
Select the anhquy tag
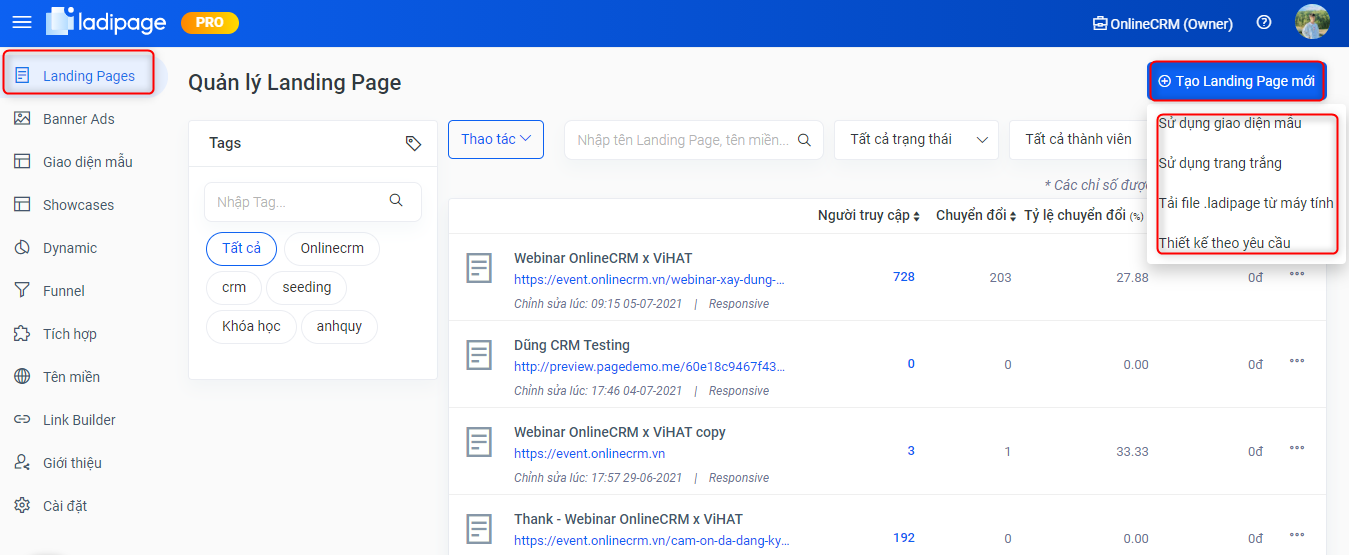(x=339, y=326)
